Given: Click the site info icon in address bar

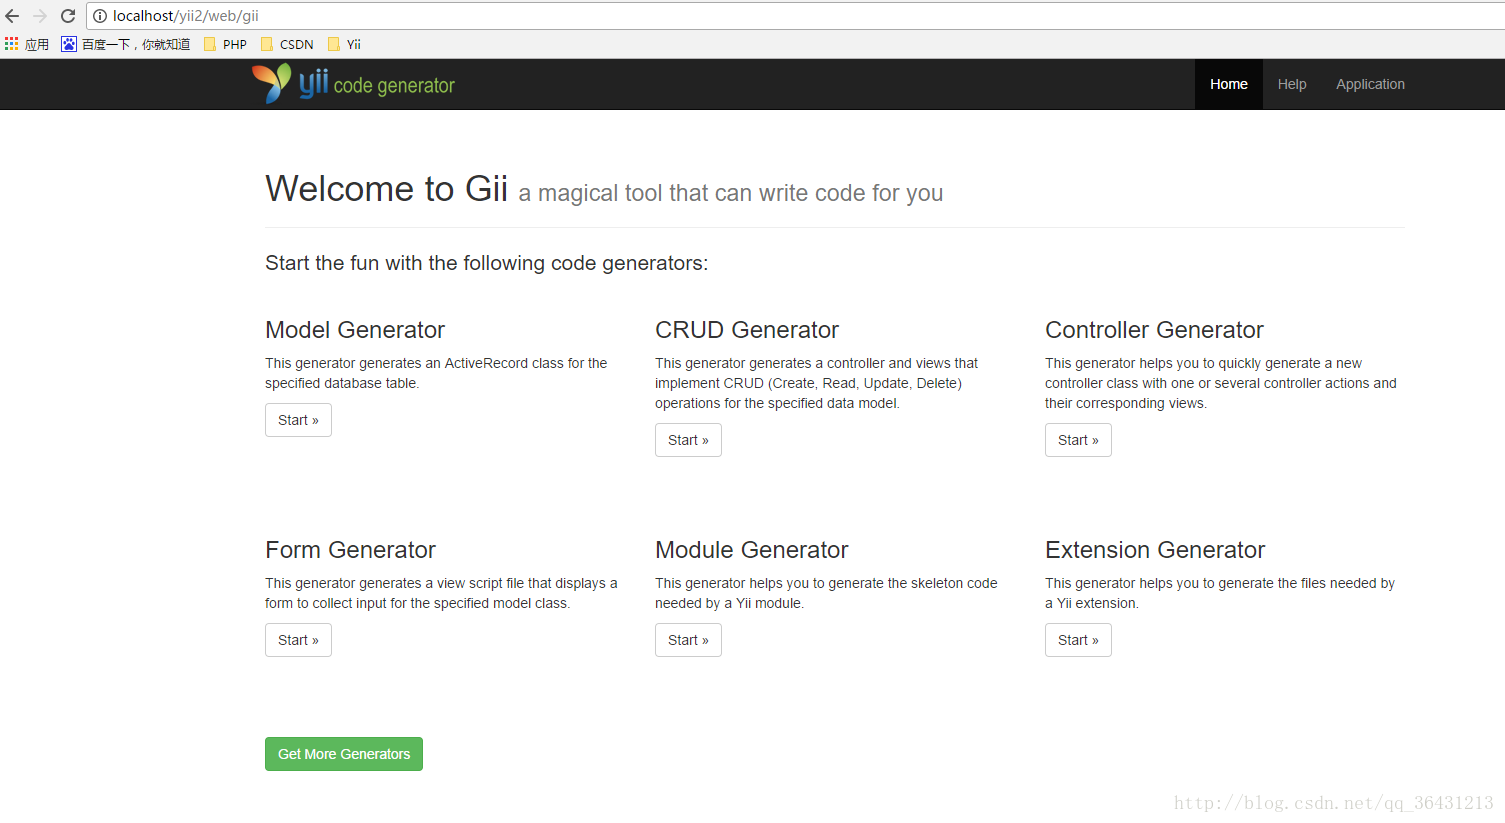Looking at the screenshot, I should [100, 16].
